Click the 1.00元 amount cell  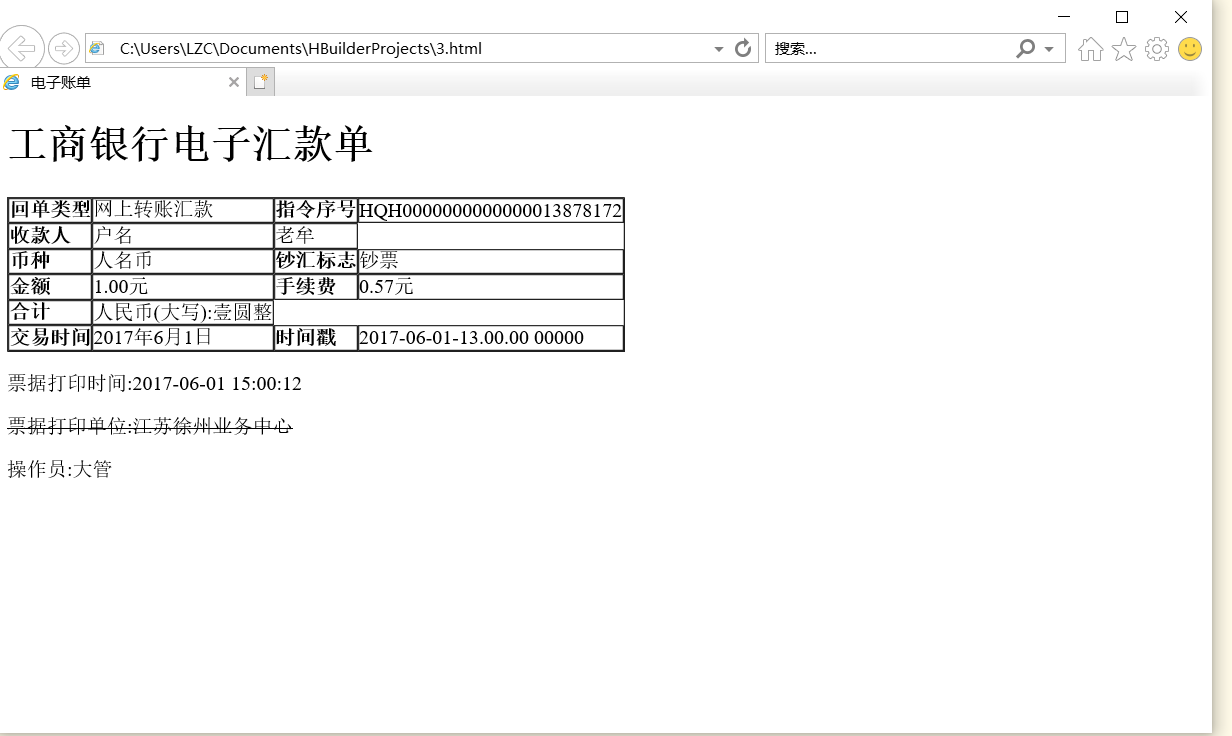click(183, 287)
